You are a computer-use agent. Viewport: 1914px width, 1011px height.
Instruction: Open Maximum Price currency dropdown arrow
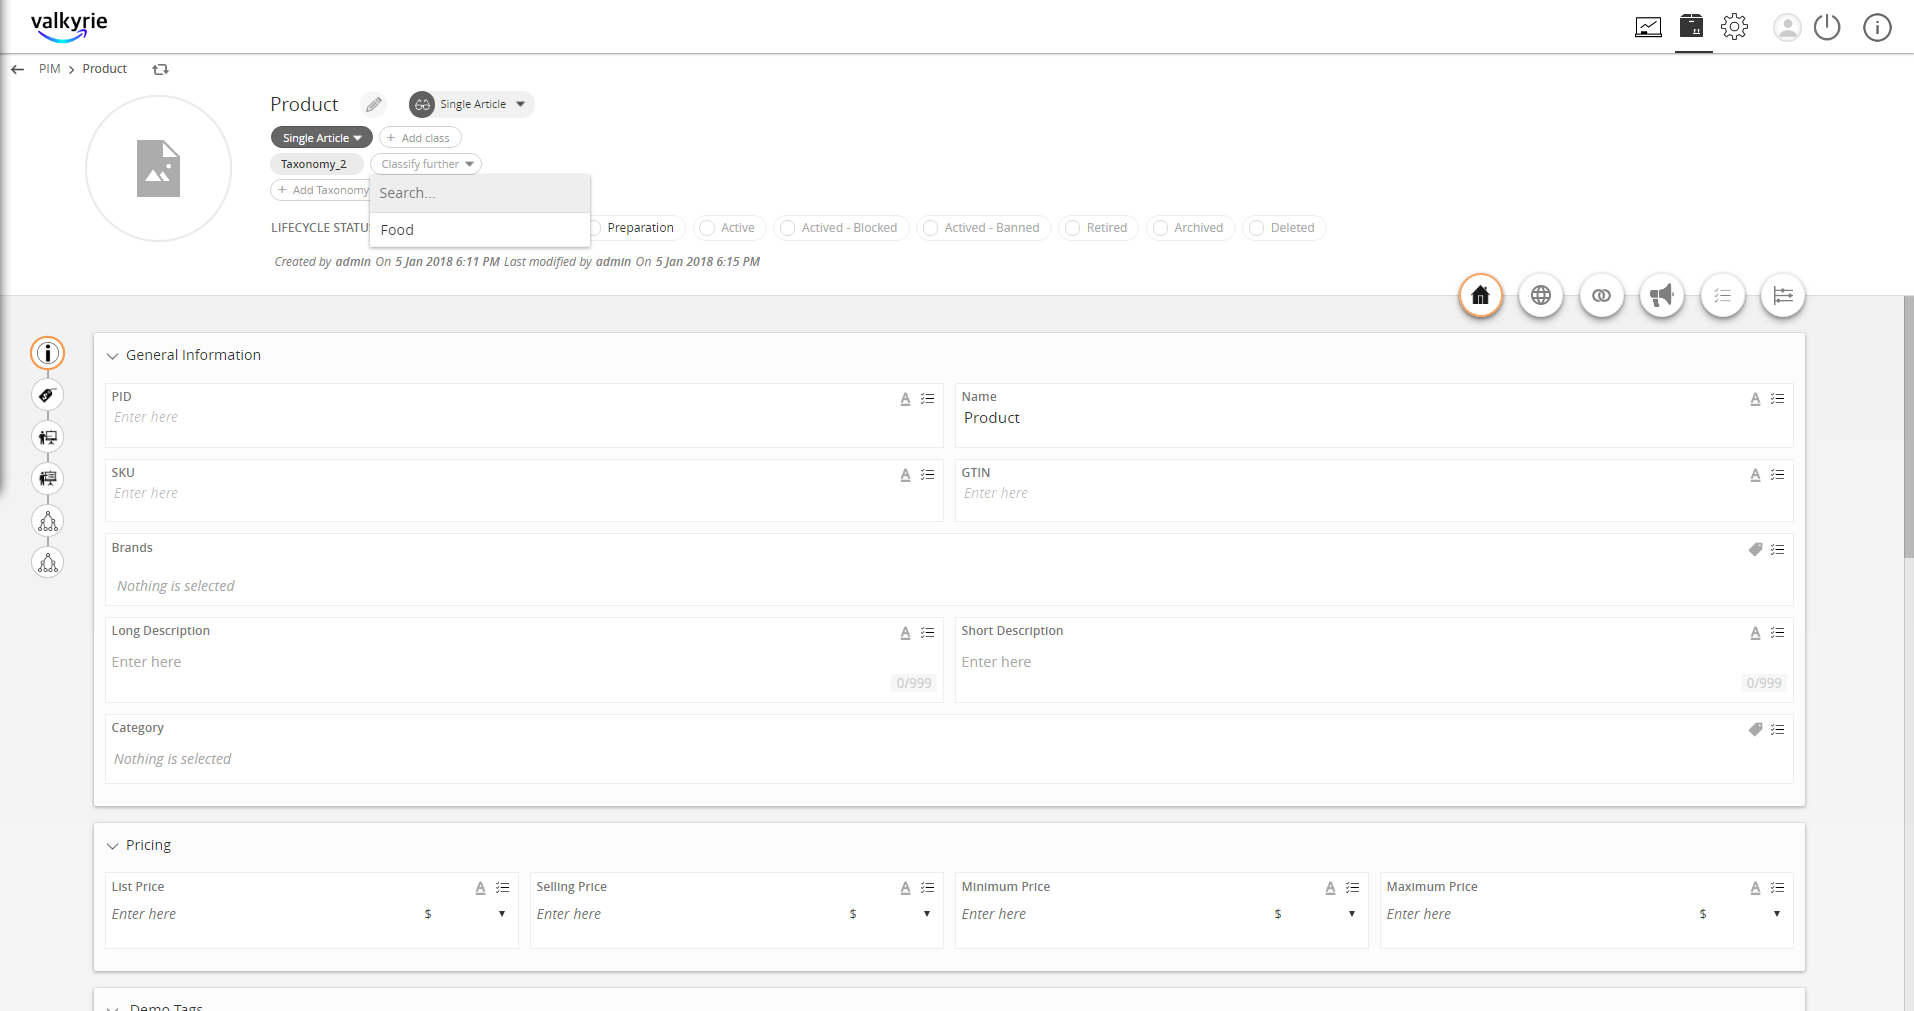[x=1777, y=914]
